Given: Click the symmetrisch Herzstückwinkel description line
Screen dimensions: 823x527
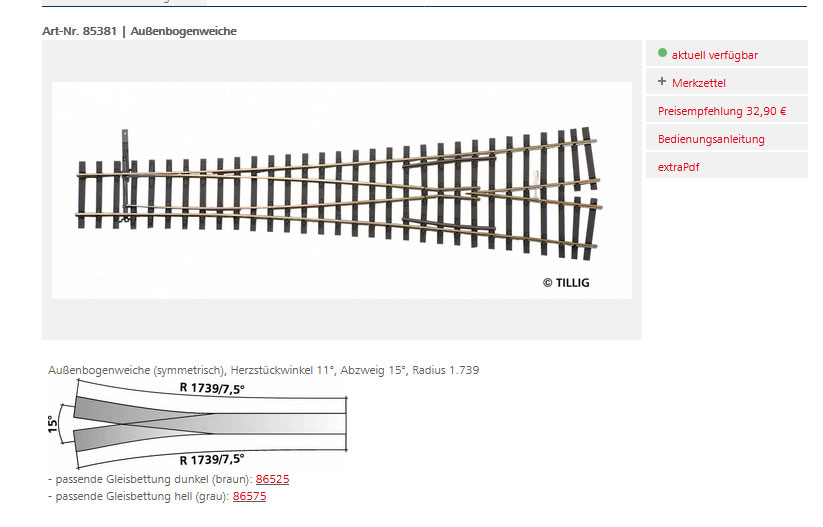Looking at the screenshot, I should point(263,370).
